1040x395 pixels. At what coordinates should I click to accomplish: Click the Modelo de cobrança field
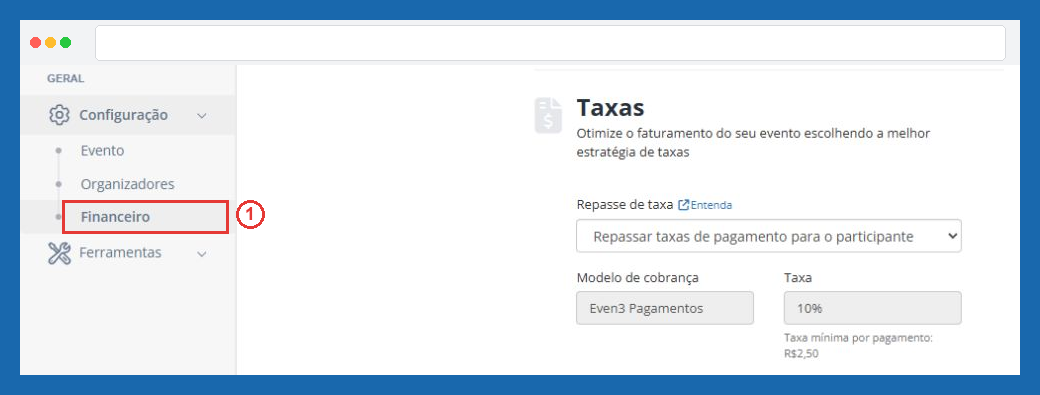coord(665,308)
